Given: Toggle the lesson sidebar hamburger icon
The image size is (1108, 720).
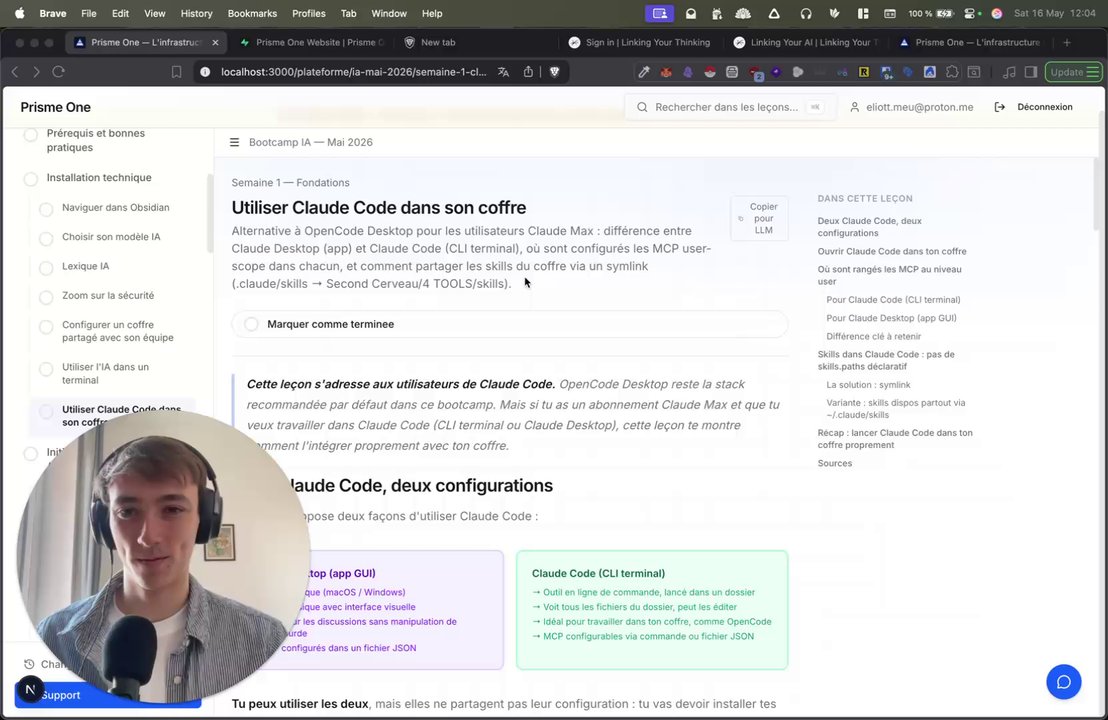Looking at the screenshot, I should [x=235, y=142].
